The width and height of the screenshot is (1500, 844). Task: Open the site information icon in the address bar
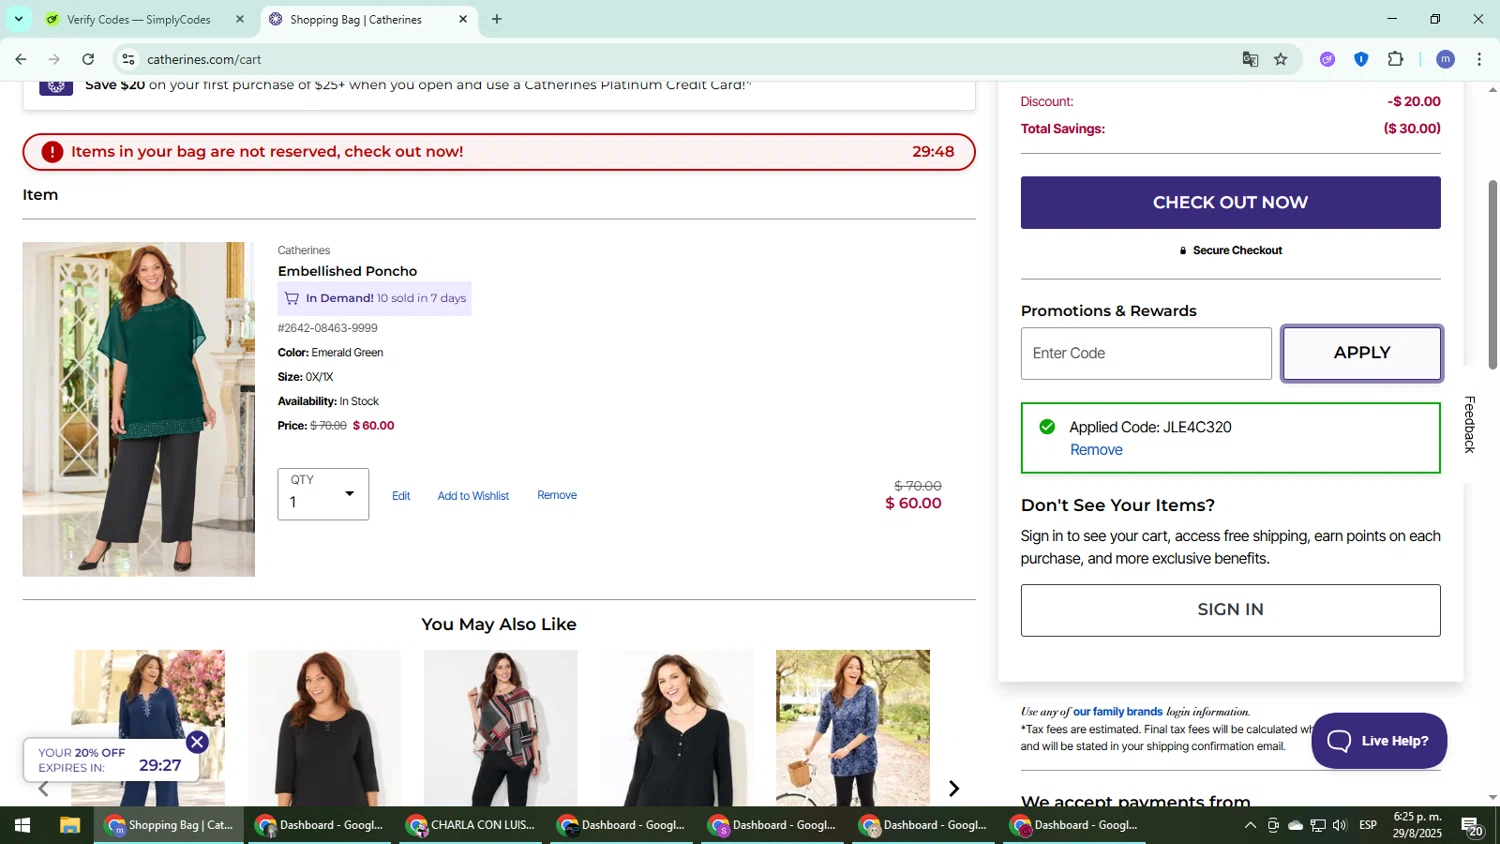pos(128,59)
